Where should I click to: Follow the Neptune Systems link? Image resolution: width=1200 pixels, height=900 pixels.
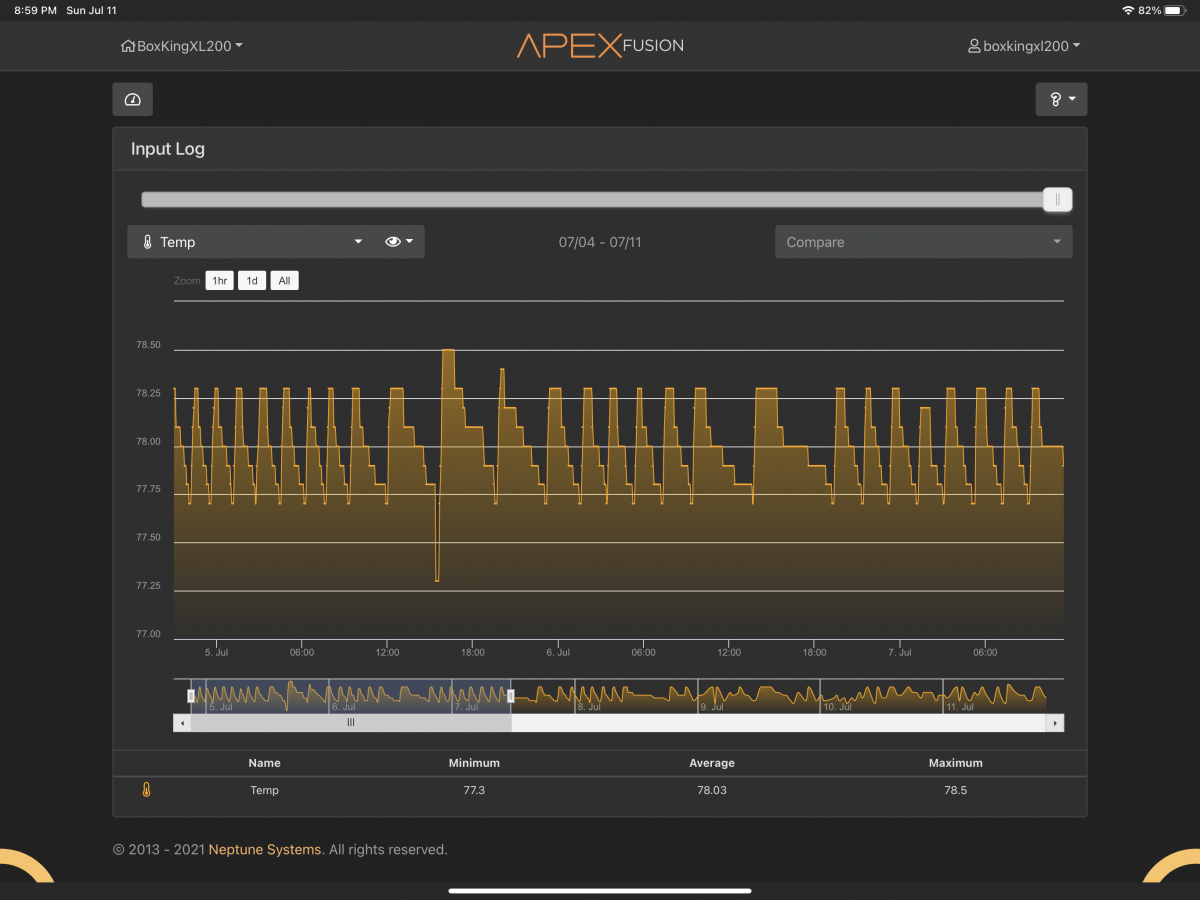tap(265, 850)
